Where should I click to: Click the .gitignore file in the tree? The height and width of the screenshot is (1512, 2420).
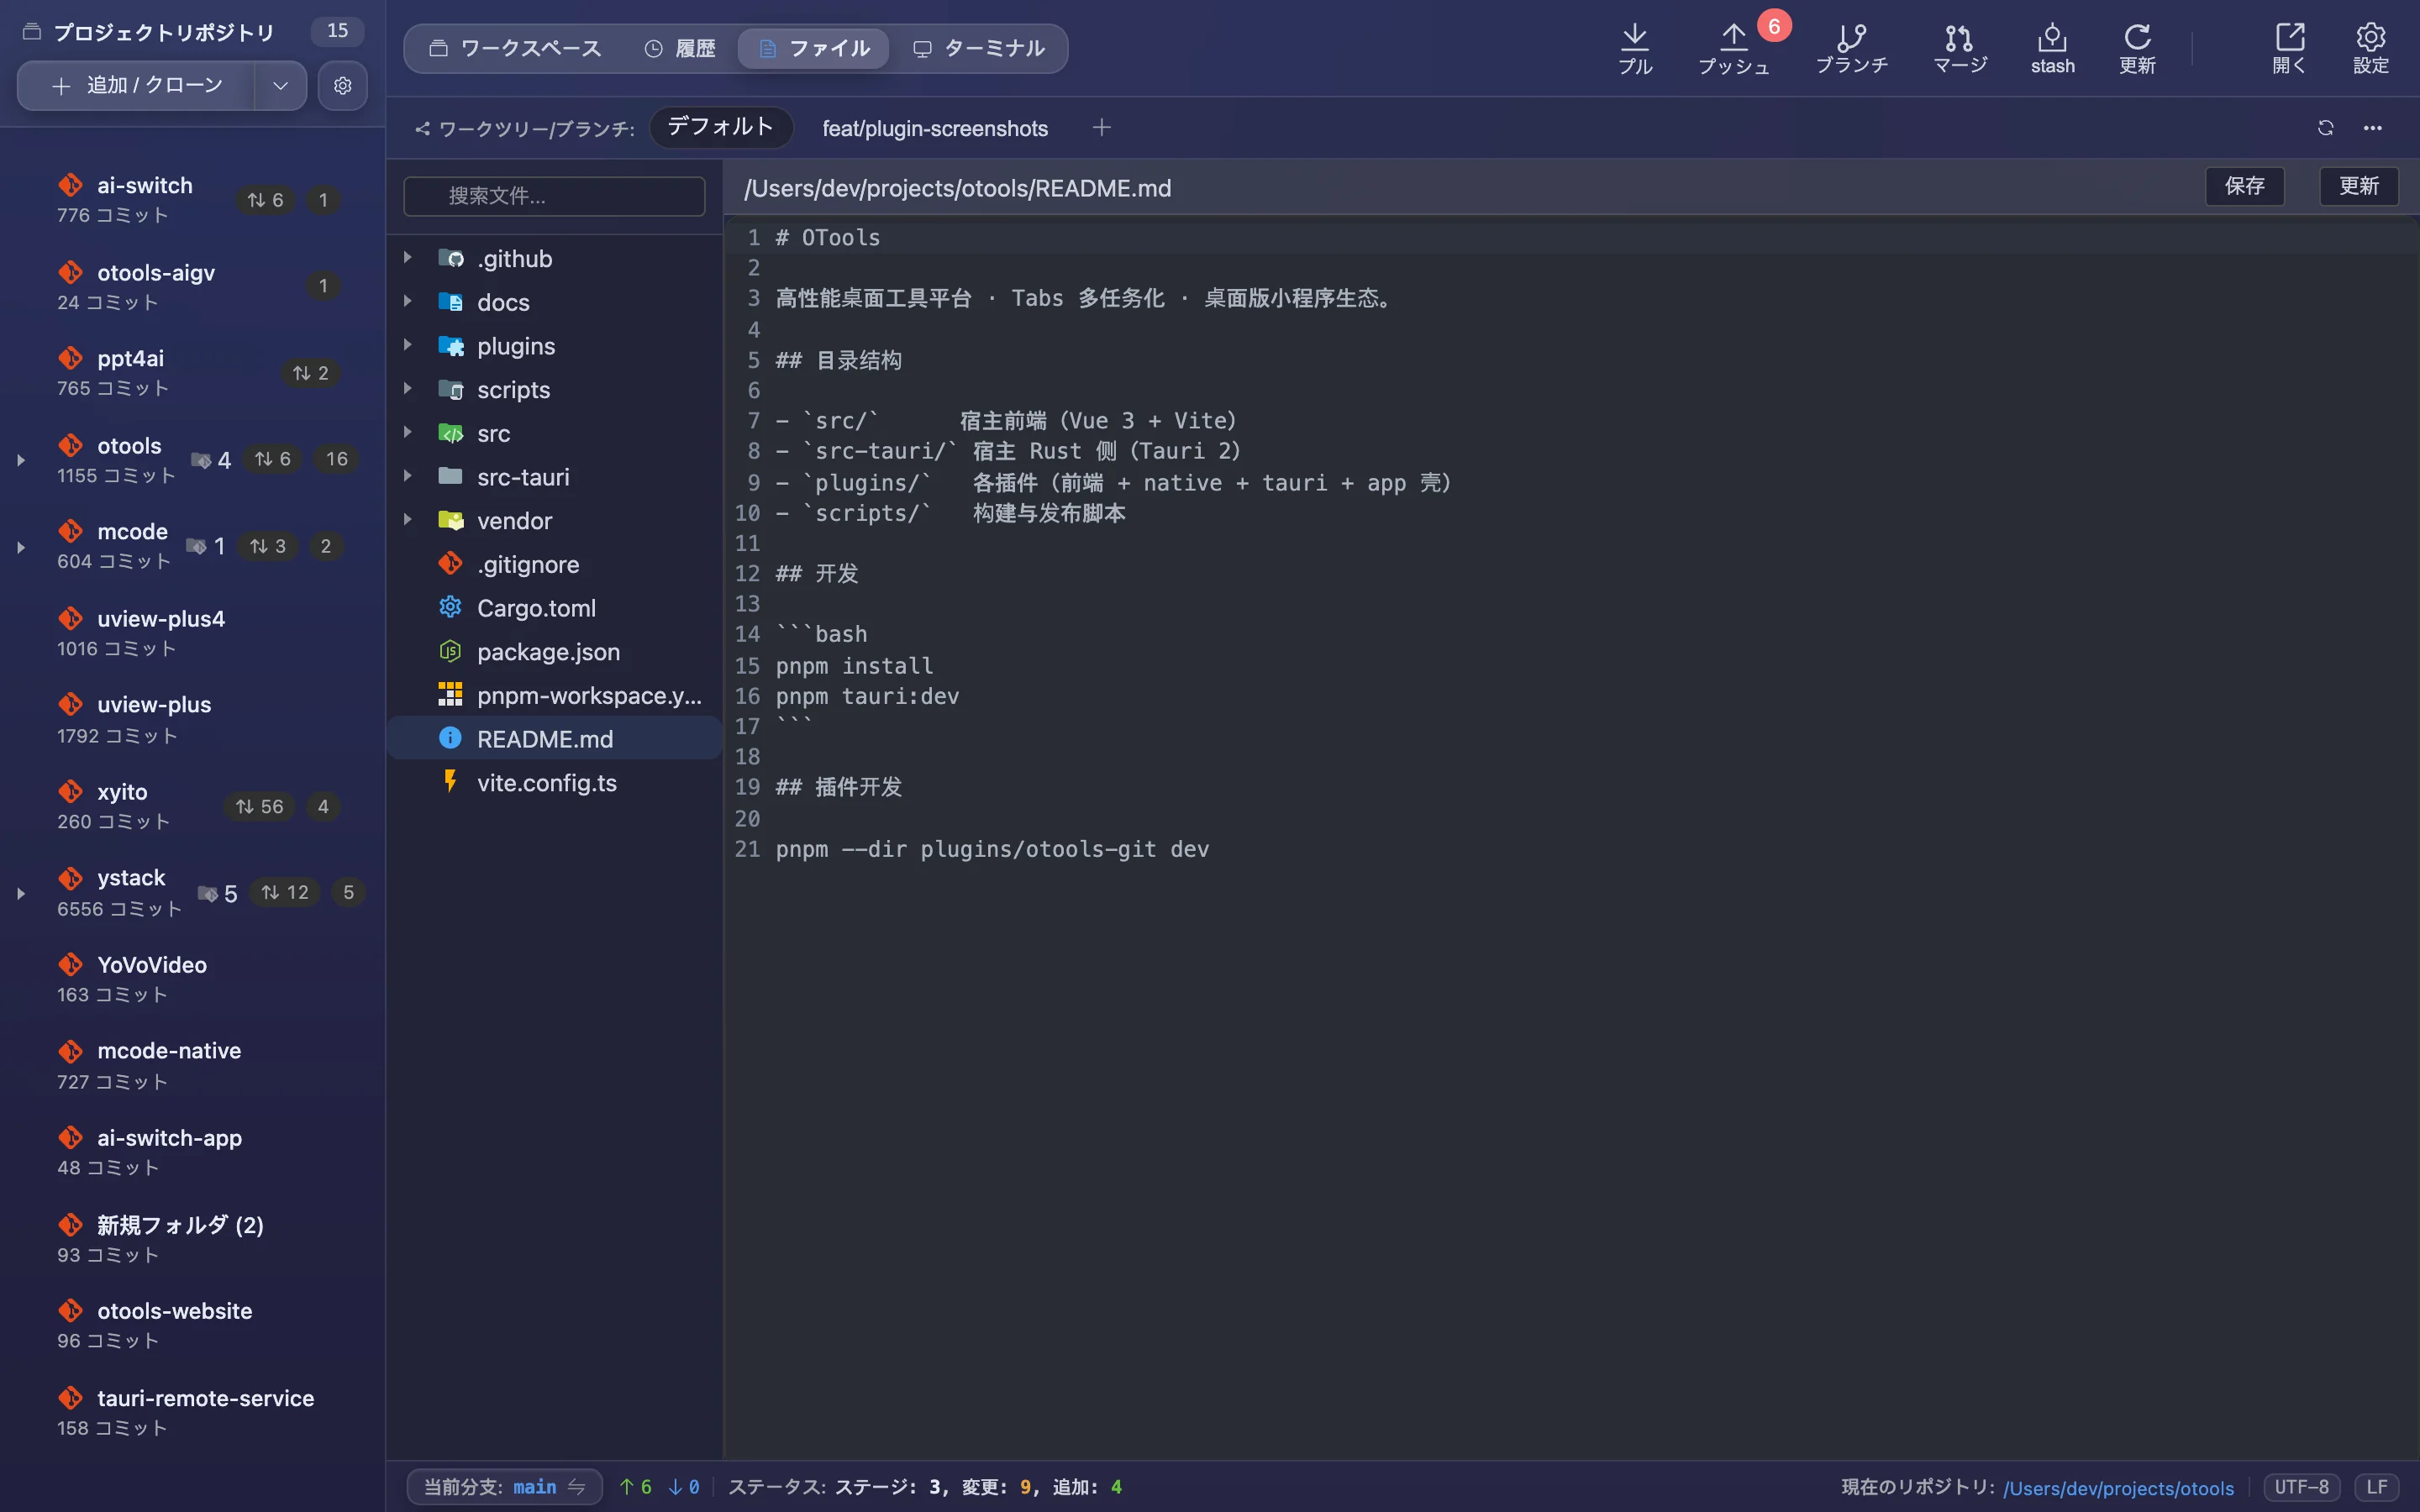[555, 565]
